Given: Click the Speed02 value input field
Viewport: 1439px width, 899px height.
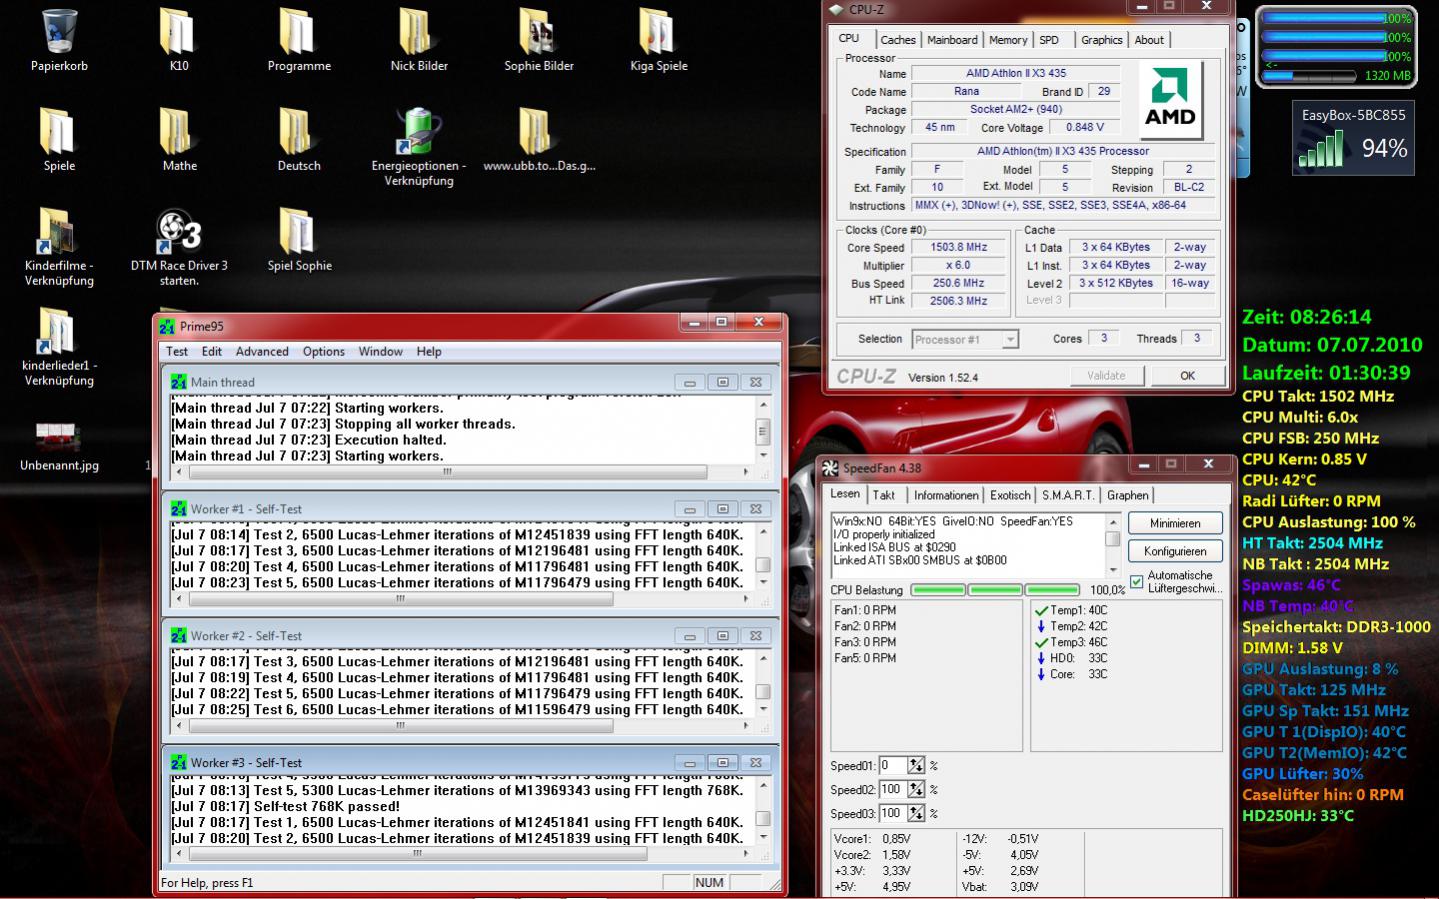Looking at the screenshot, I should tap(892, 789).
